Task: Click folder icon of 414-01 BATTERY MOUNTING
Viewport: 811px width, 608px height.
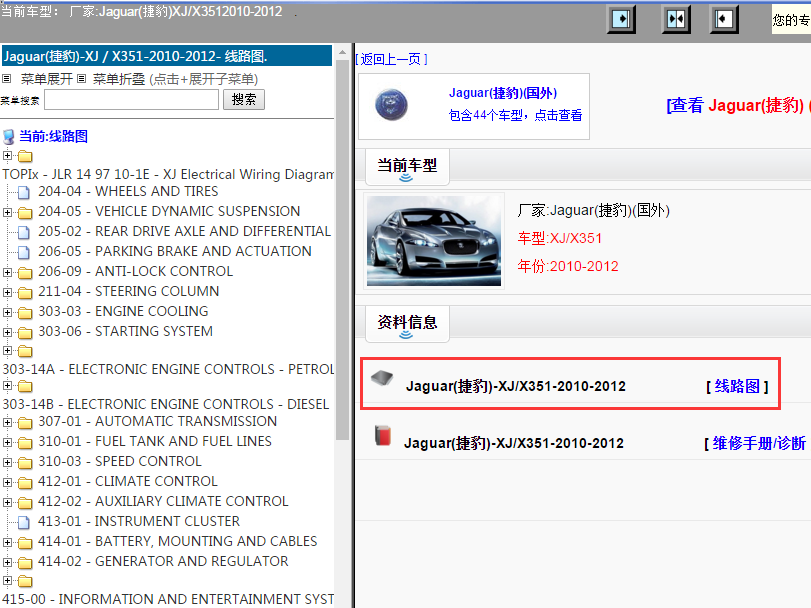Action: tap(25, 543)
